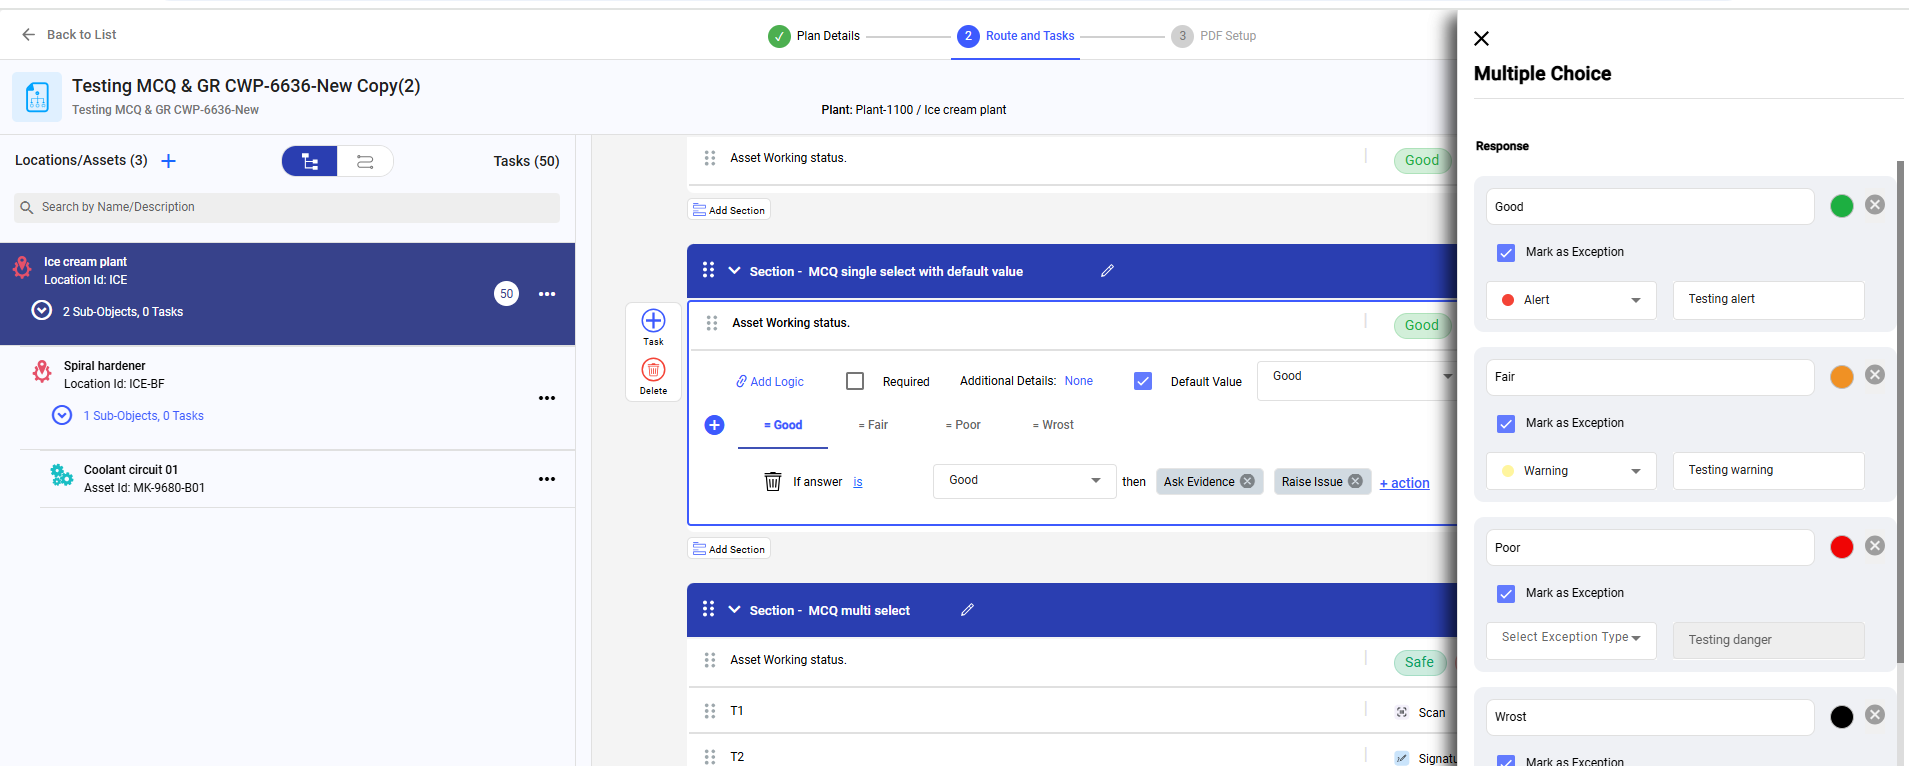The width and height of the screenshot is (1909, 766).
Task: Toggle the Required checkbox
Action: (x=855, y=381)
